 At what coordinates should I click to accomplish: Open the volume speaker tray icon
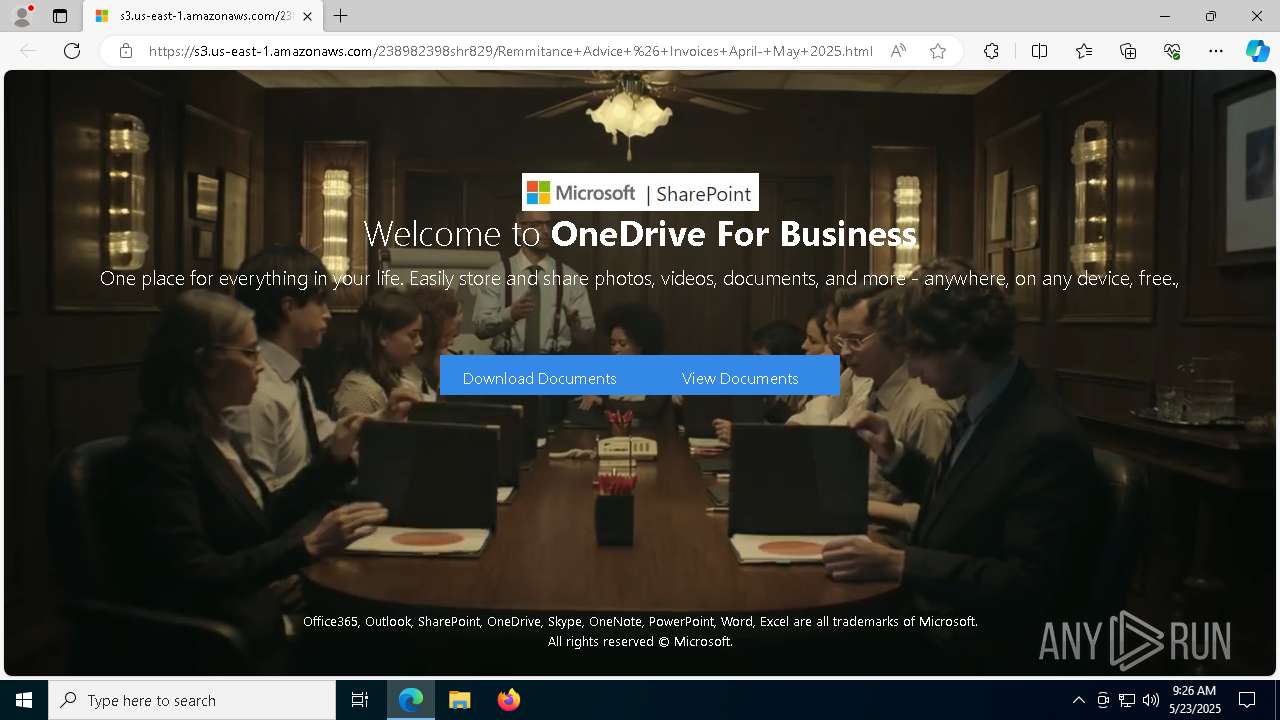1151,700
